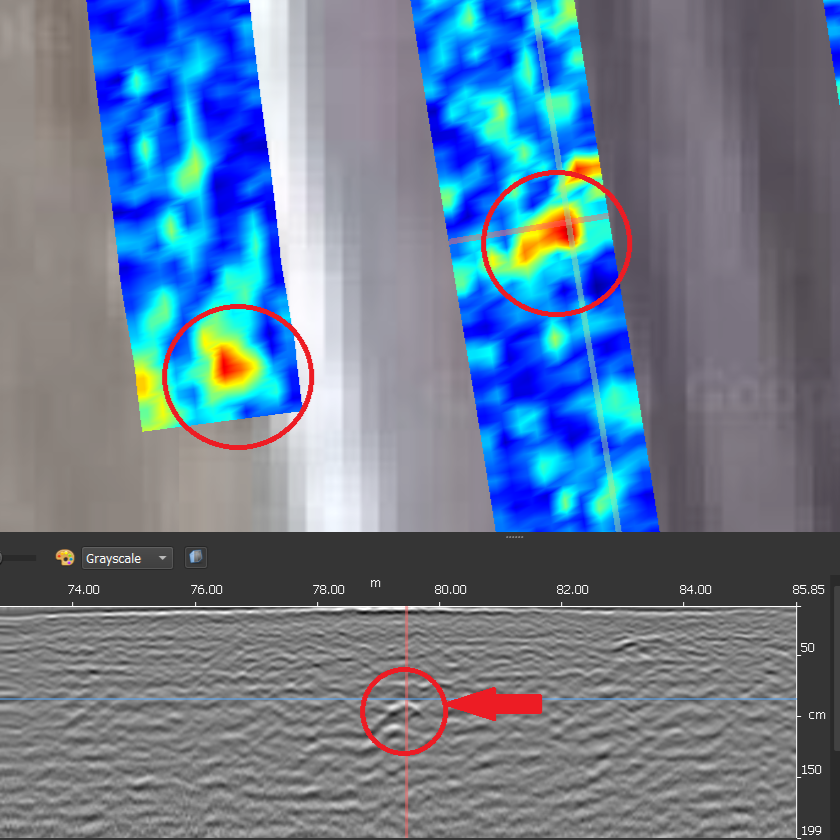Grab the dotted splitter handle between panels

[x=514, y=537]
